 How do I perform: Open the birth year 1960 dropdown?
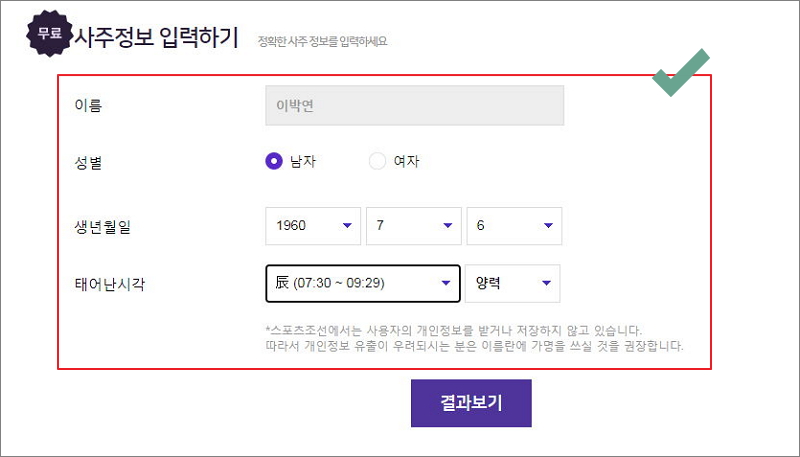click(x=313, y=226)
